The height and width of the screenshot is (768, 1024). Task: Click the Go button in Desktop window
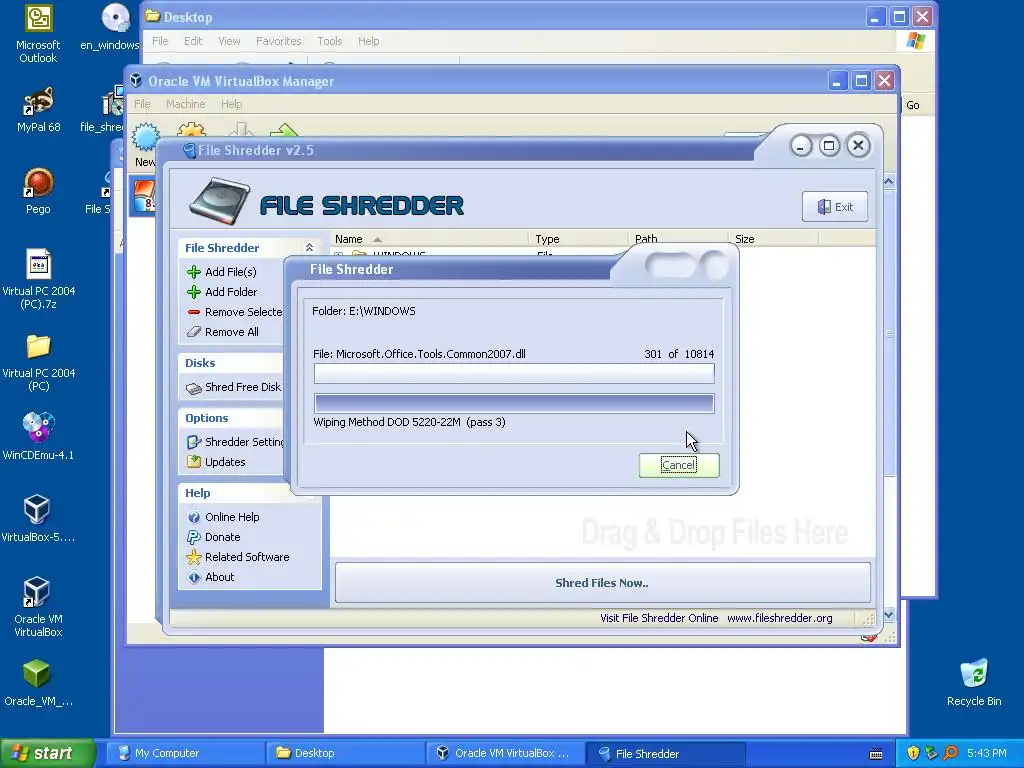click(x=913, y=105)
